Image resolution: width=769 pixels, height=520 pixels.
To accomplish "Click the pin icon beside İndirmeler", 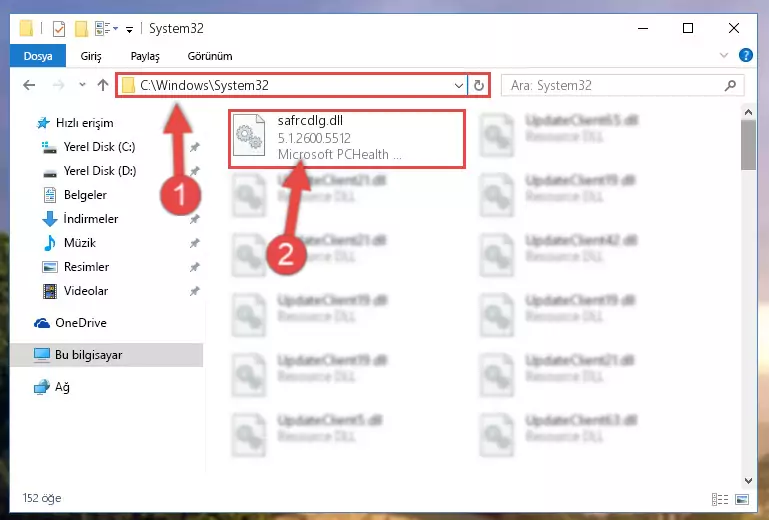I will [x=195, y=219].
